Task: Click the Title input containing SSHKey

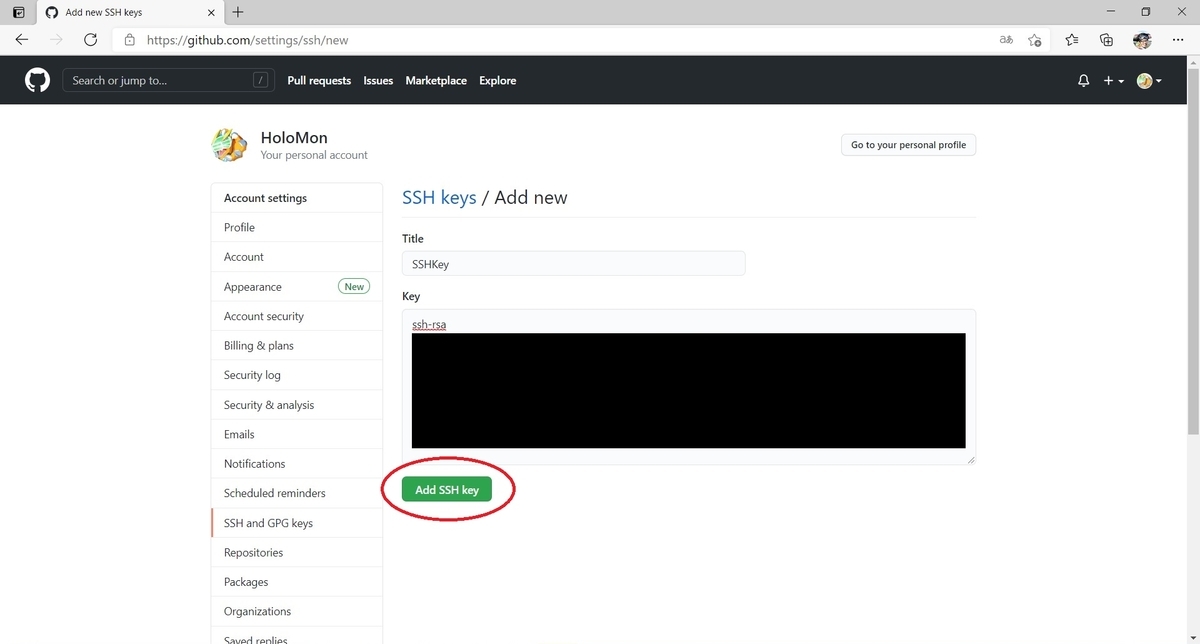Action: [574, 263]
